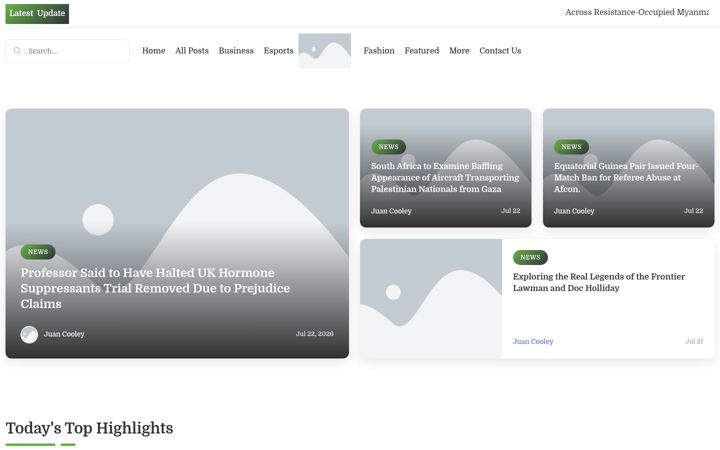Click Jul 22 date on South Africa card
This screenshot has width=720, height=450.
(x=511, y=211)
